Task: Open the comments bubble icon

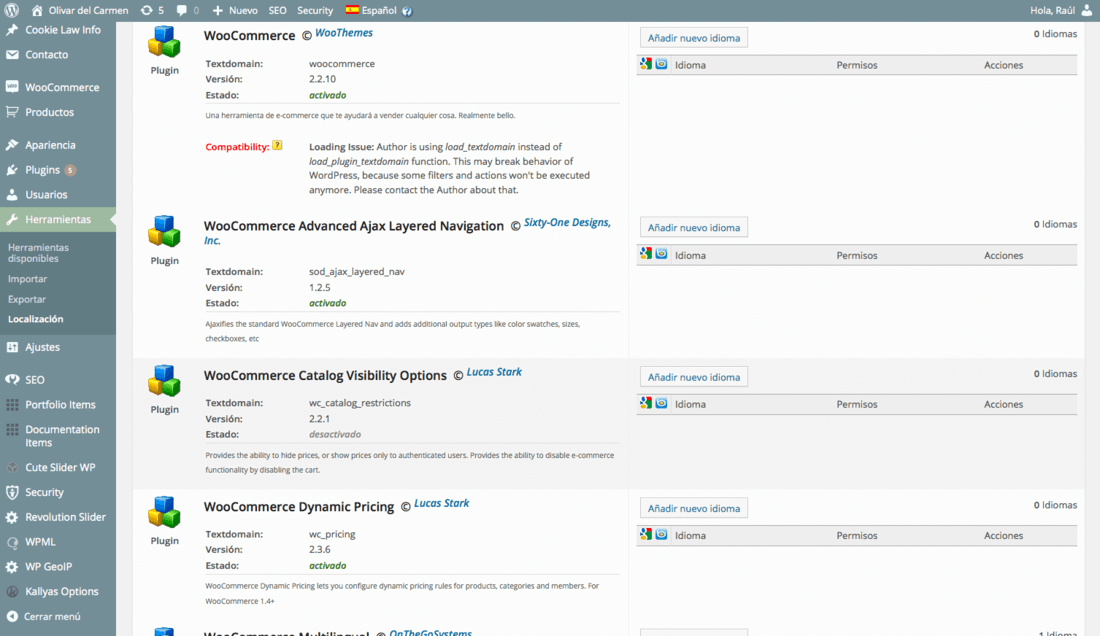Action: [x=182, y=11]
